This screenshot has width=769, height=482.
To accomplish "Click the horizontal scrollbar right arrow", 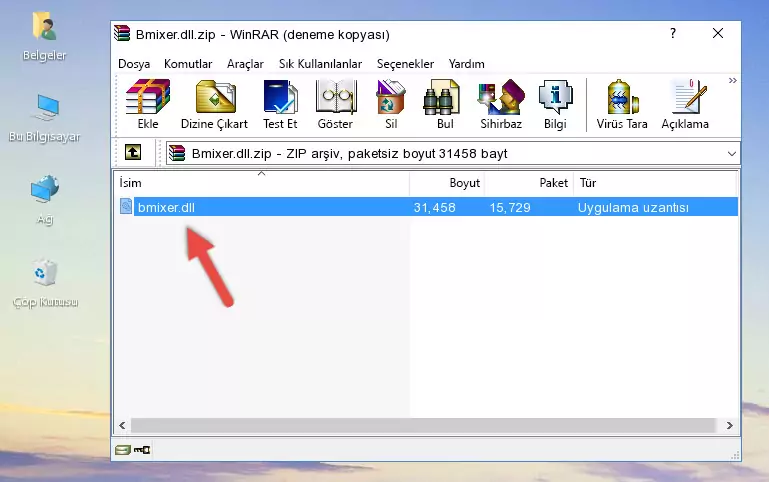I will point(729,425).
